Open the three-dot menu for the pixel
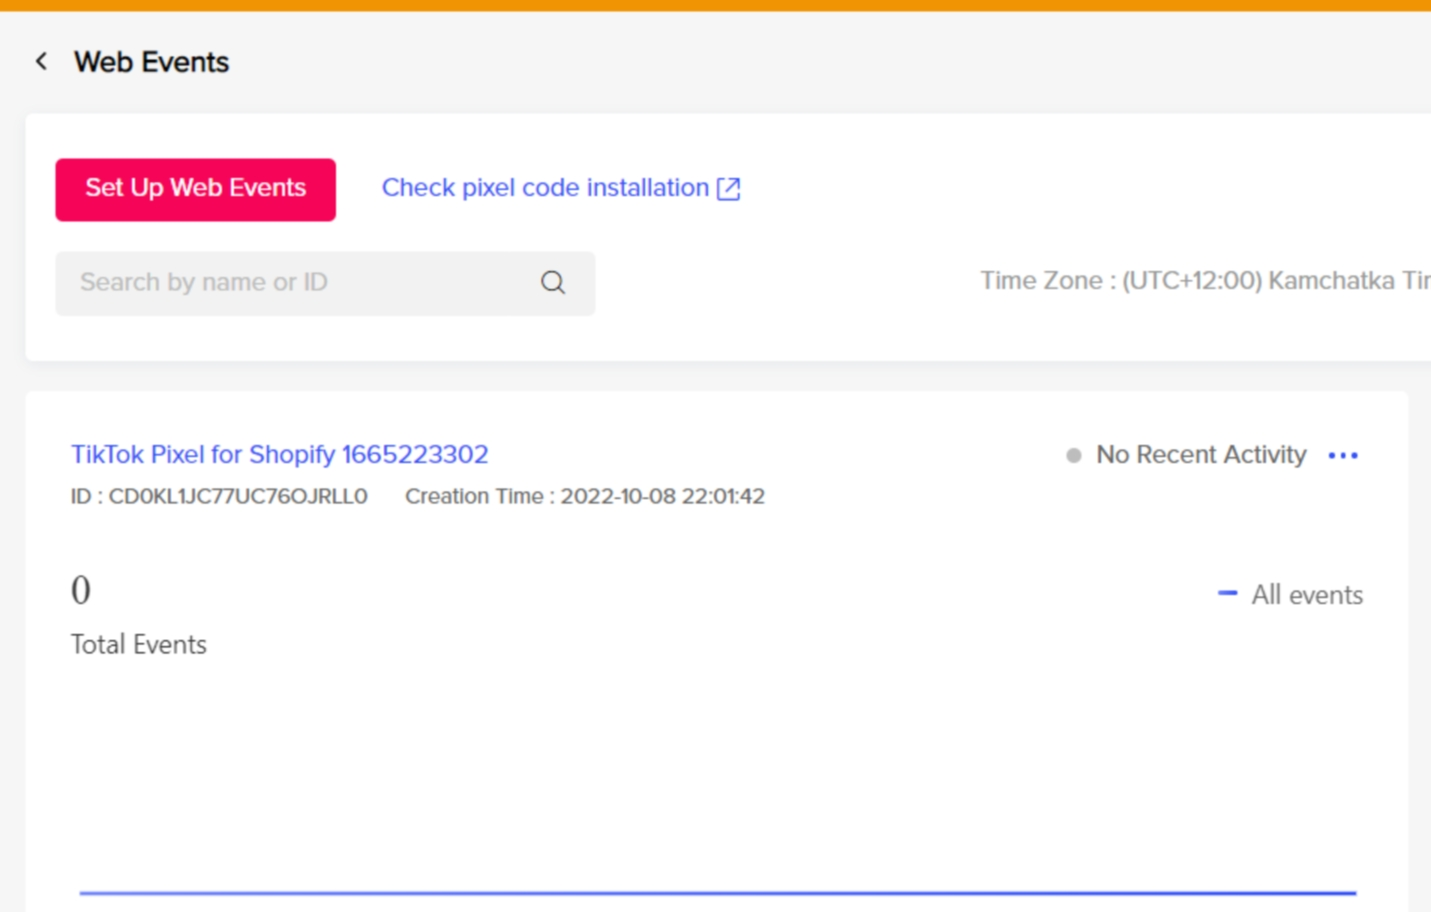The height and width of the screenshot is (912, 1431). click(x=1343, y=455)
